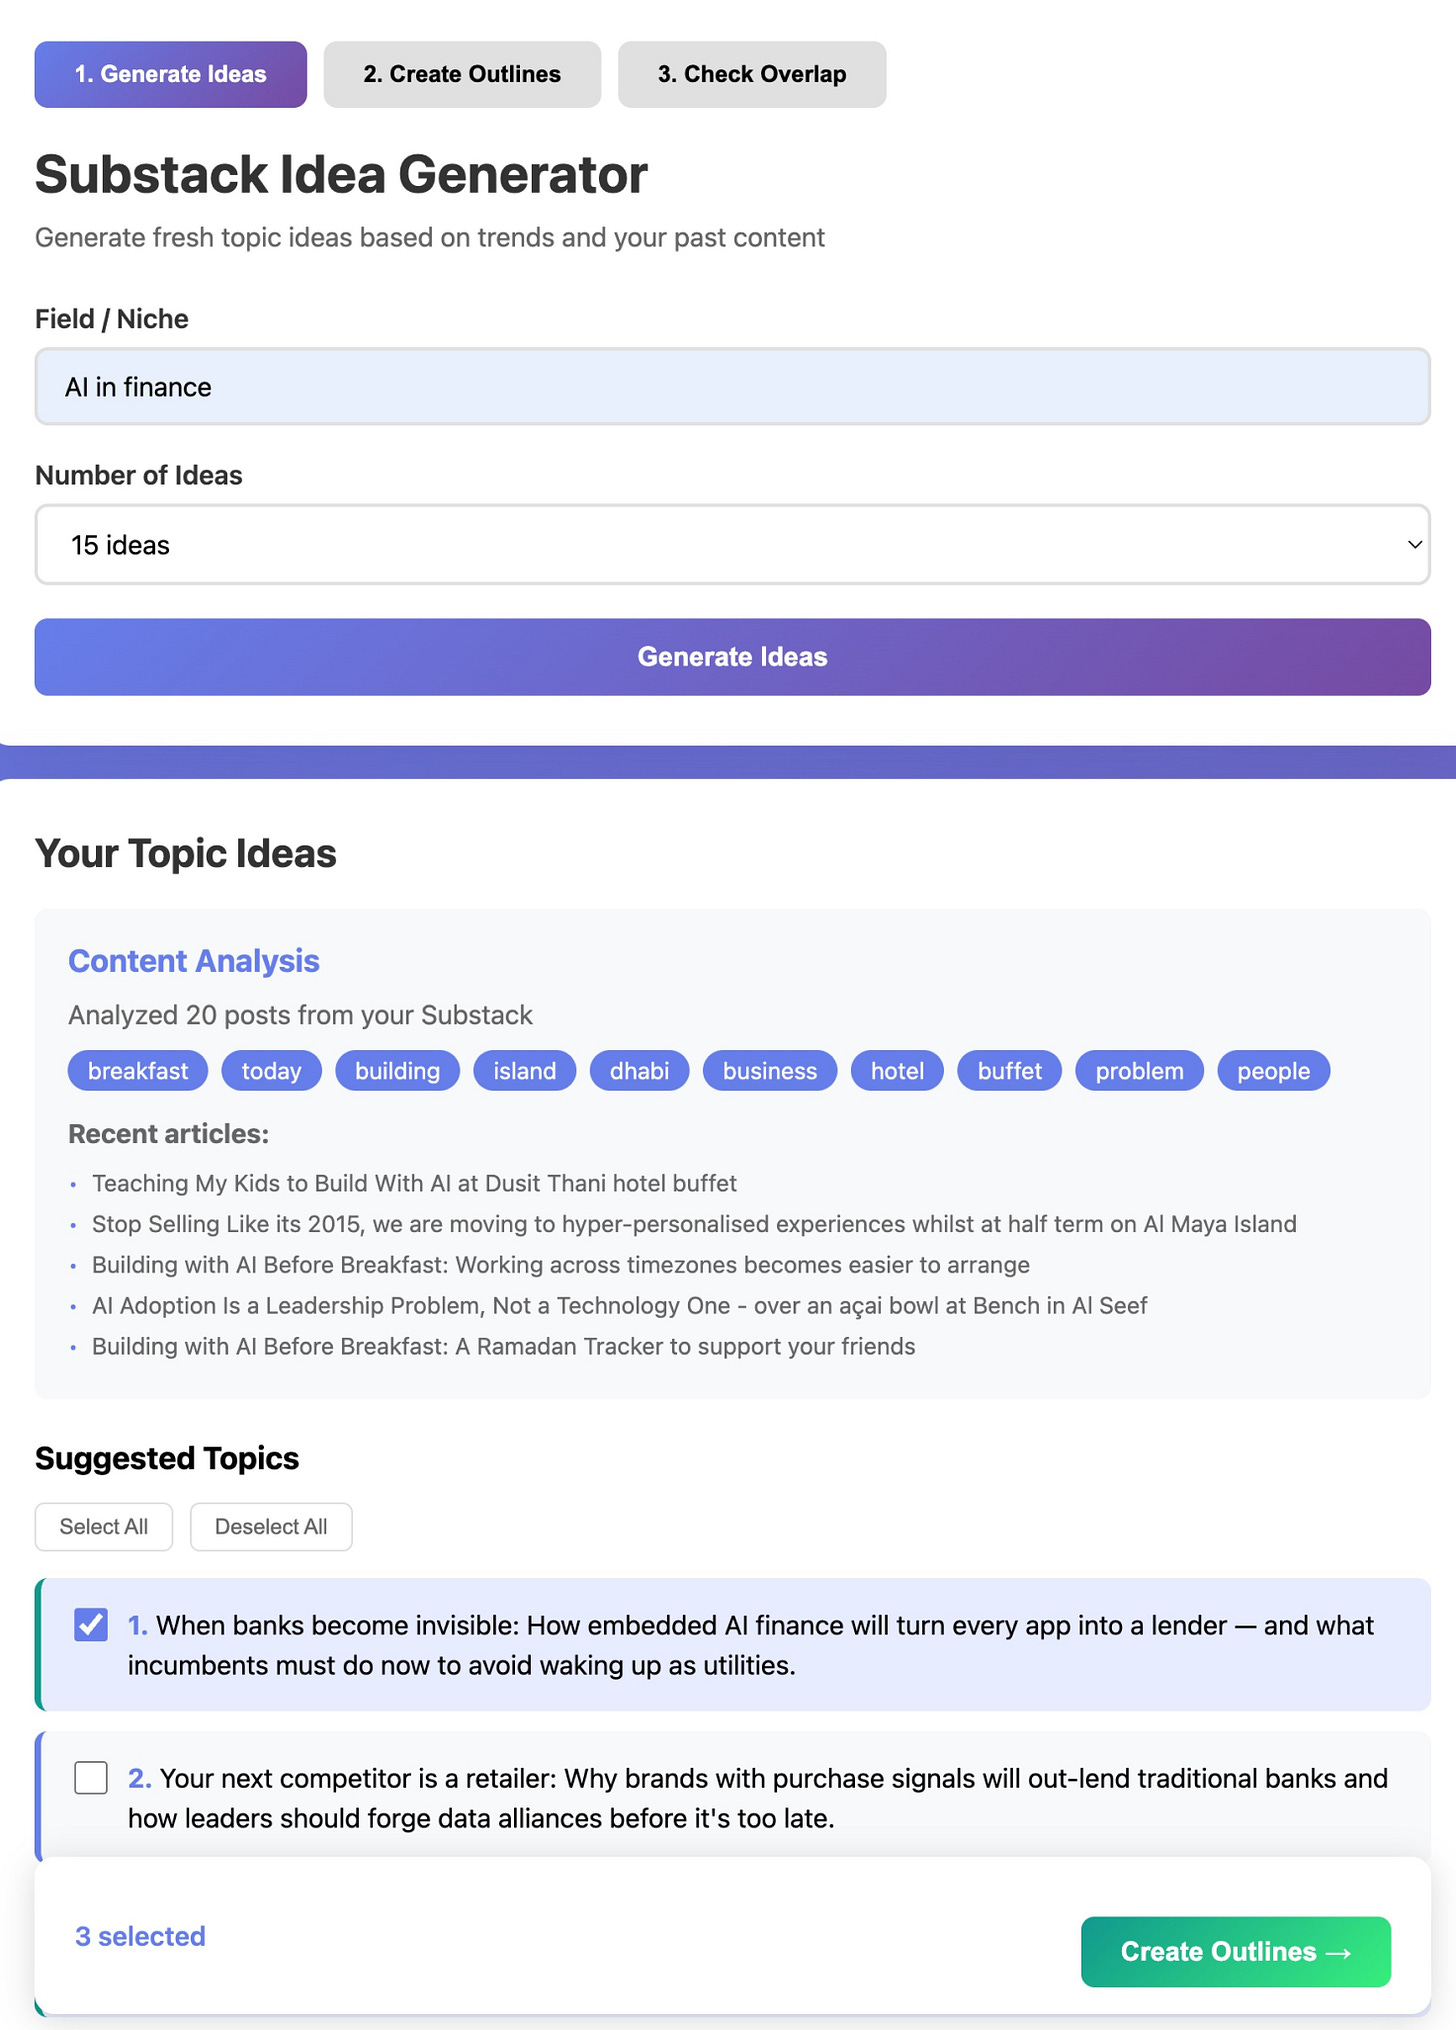Viewport: 1456px width, 2030px height.
Task: Click the wide Generate Ideas button
Action: tap(732, 657)
